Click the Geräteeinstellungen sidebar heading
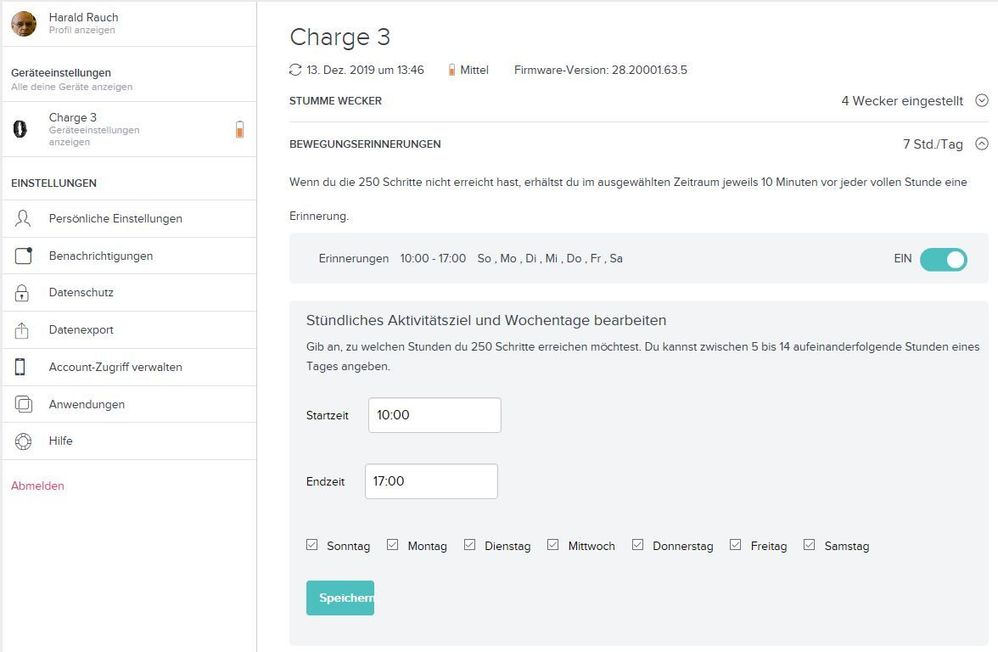 coord(61,73)
